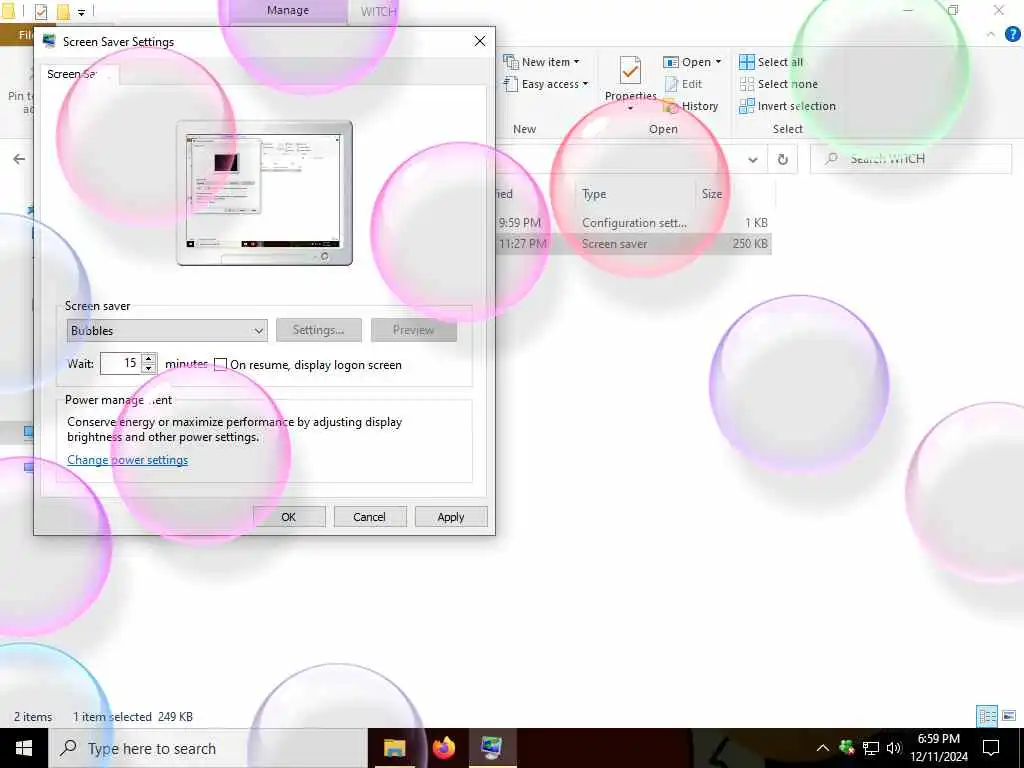Click the Preview button in the dialog
The image size is (1024, 768).
click(x=413, y=330)
